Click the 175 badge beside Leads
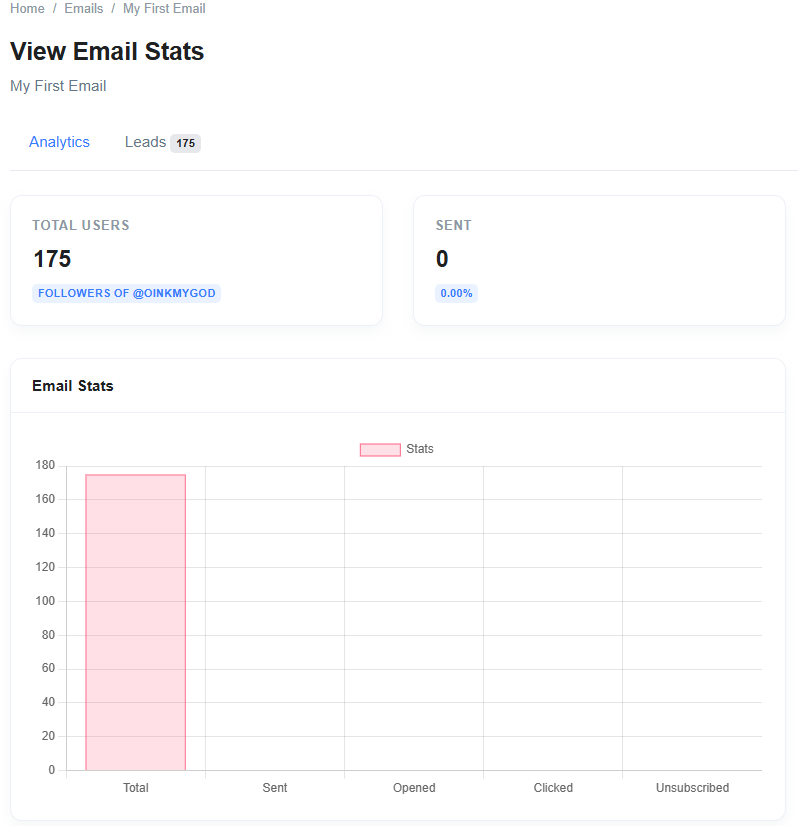Image resolution: width=798 pixels, height=826 pixels. pos(185,143)
